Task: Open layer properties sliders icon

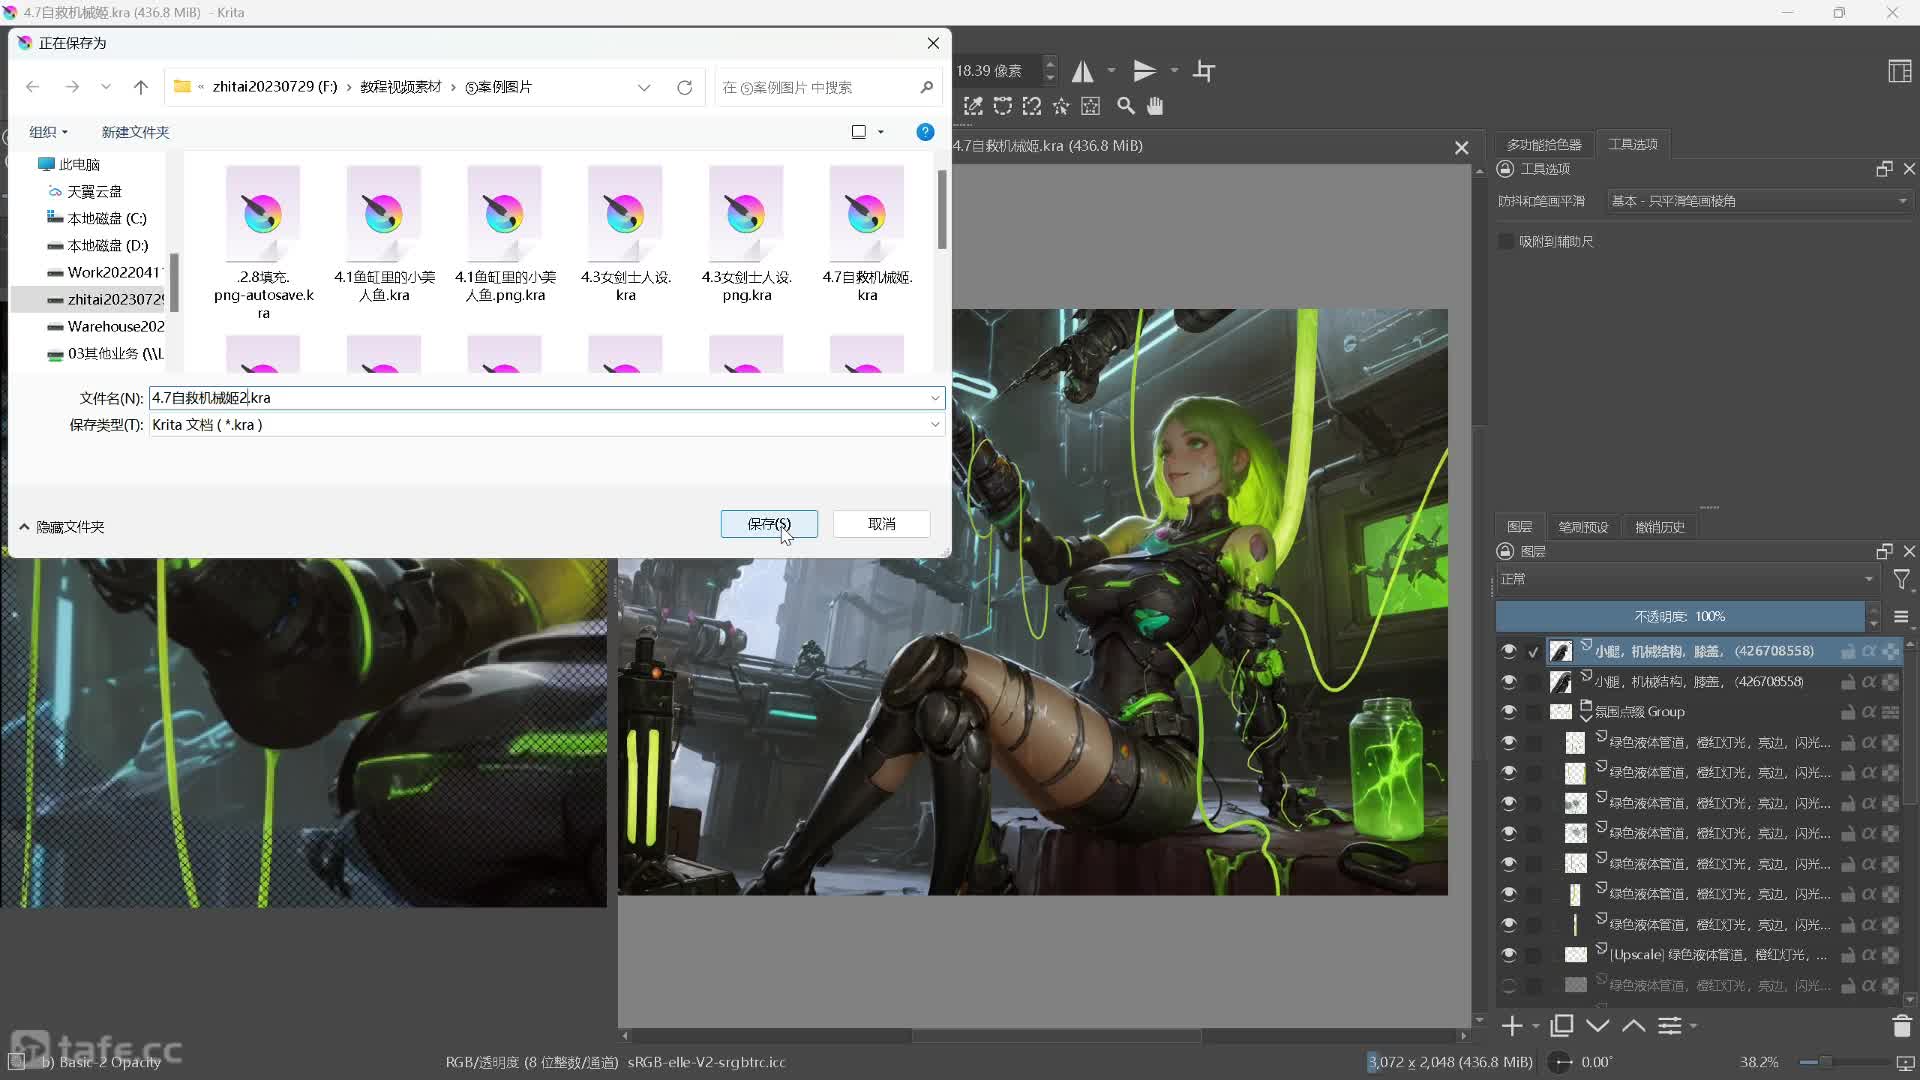Action: tap(1670, 1026)
